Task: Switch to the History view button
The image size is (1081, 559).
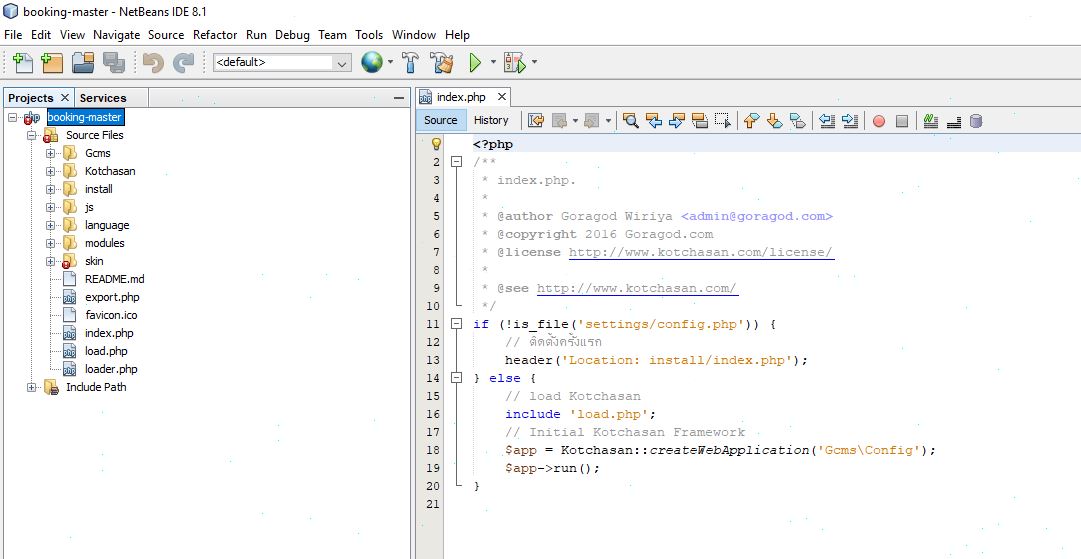Action: click(x=491, y=120)
